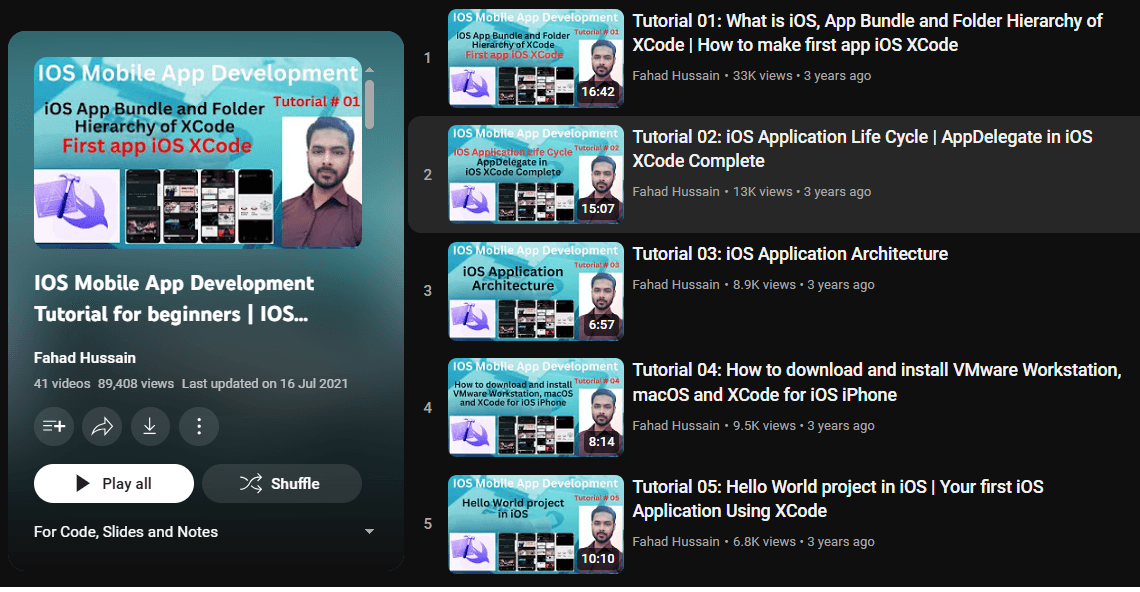The image size is (1140, 592).
Task: Open Tutorial 04 VMware Workstation install title
Action: (x=876, y=382)
